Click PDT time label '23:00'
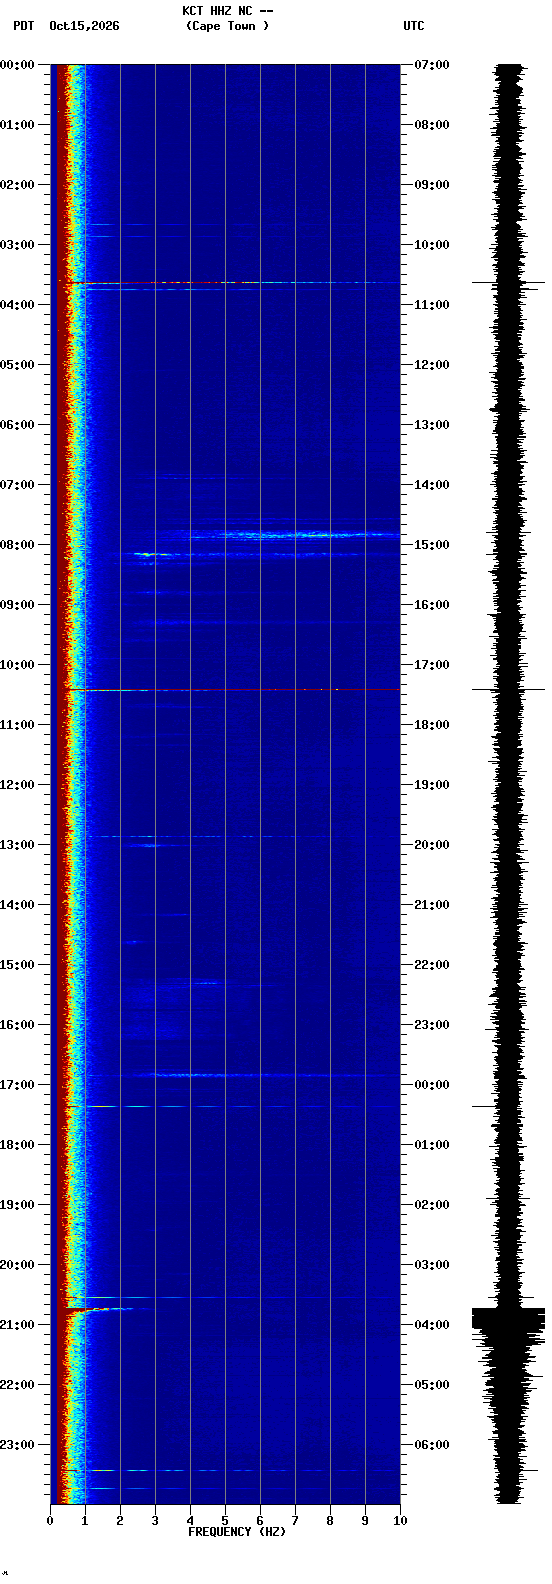The height and width of the screenshot is (1584, 552). (18, 1445)
